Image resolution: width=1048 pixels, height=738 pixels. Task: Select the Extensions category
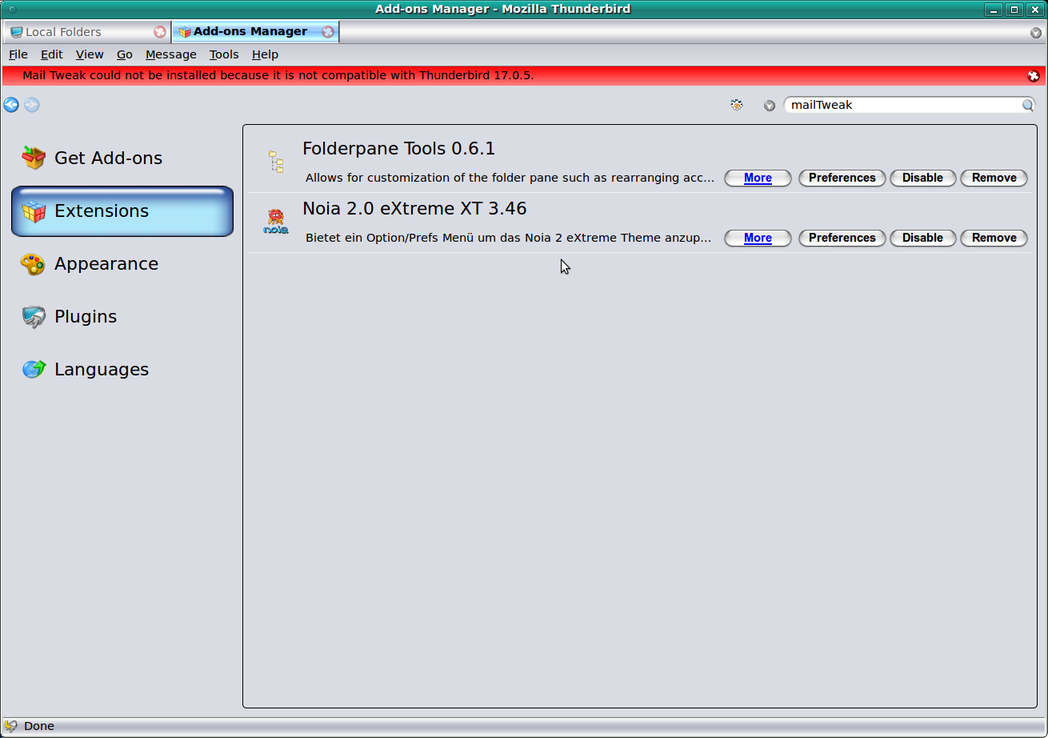click(122, 211)
